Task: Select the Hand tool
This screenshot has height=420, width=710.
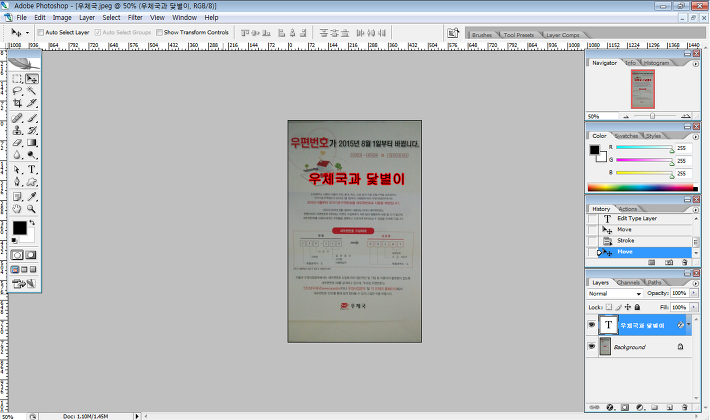Action: 17,209
